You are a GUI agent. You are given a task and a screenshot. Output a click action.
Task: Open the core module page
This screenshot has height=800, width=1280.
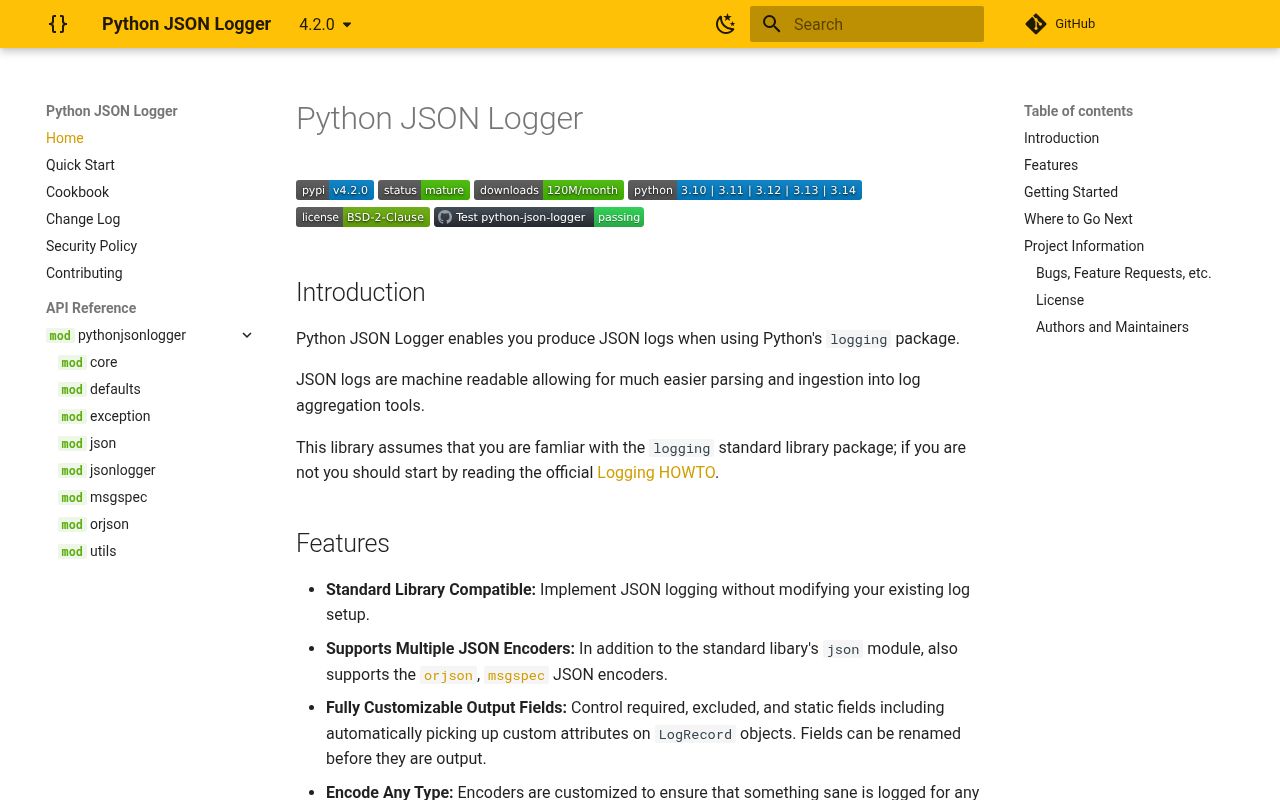click(88, 362)
